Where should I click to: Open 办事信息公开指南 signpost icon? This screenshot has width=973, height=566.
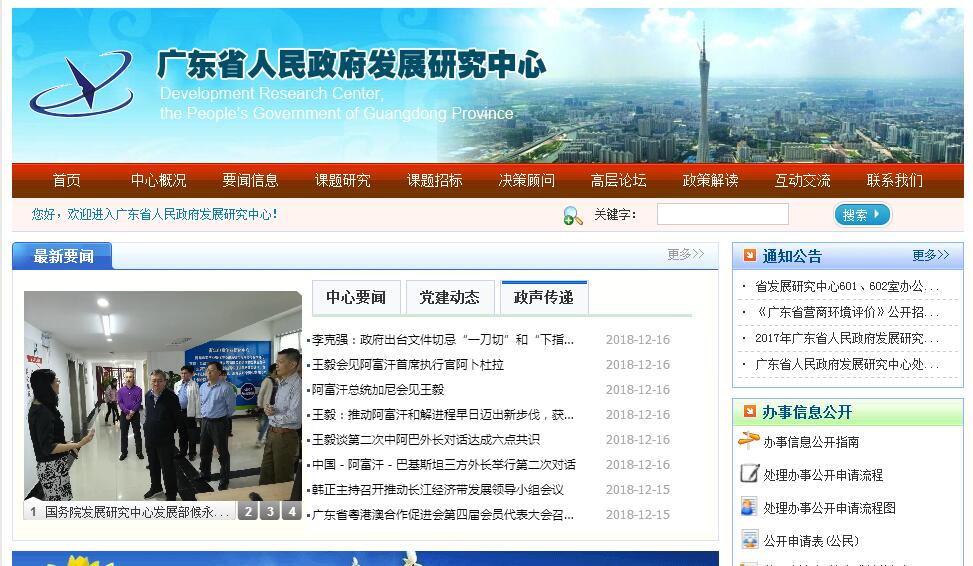(x=749, y=441)
